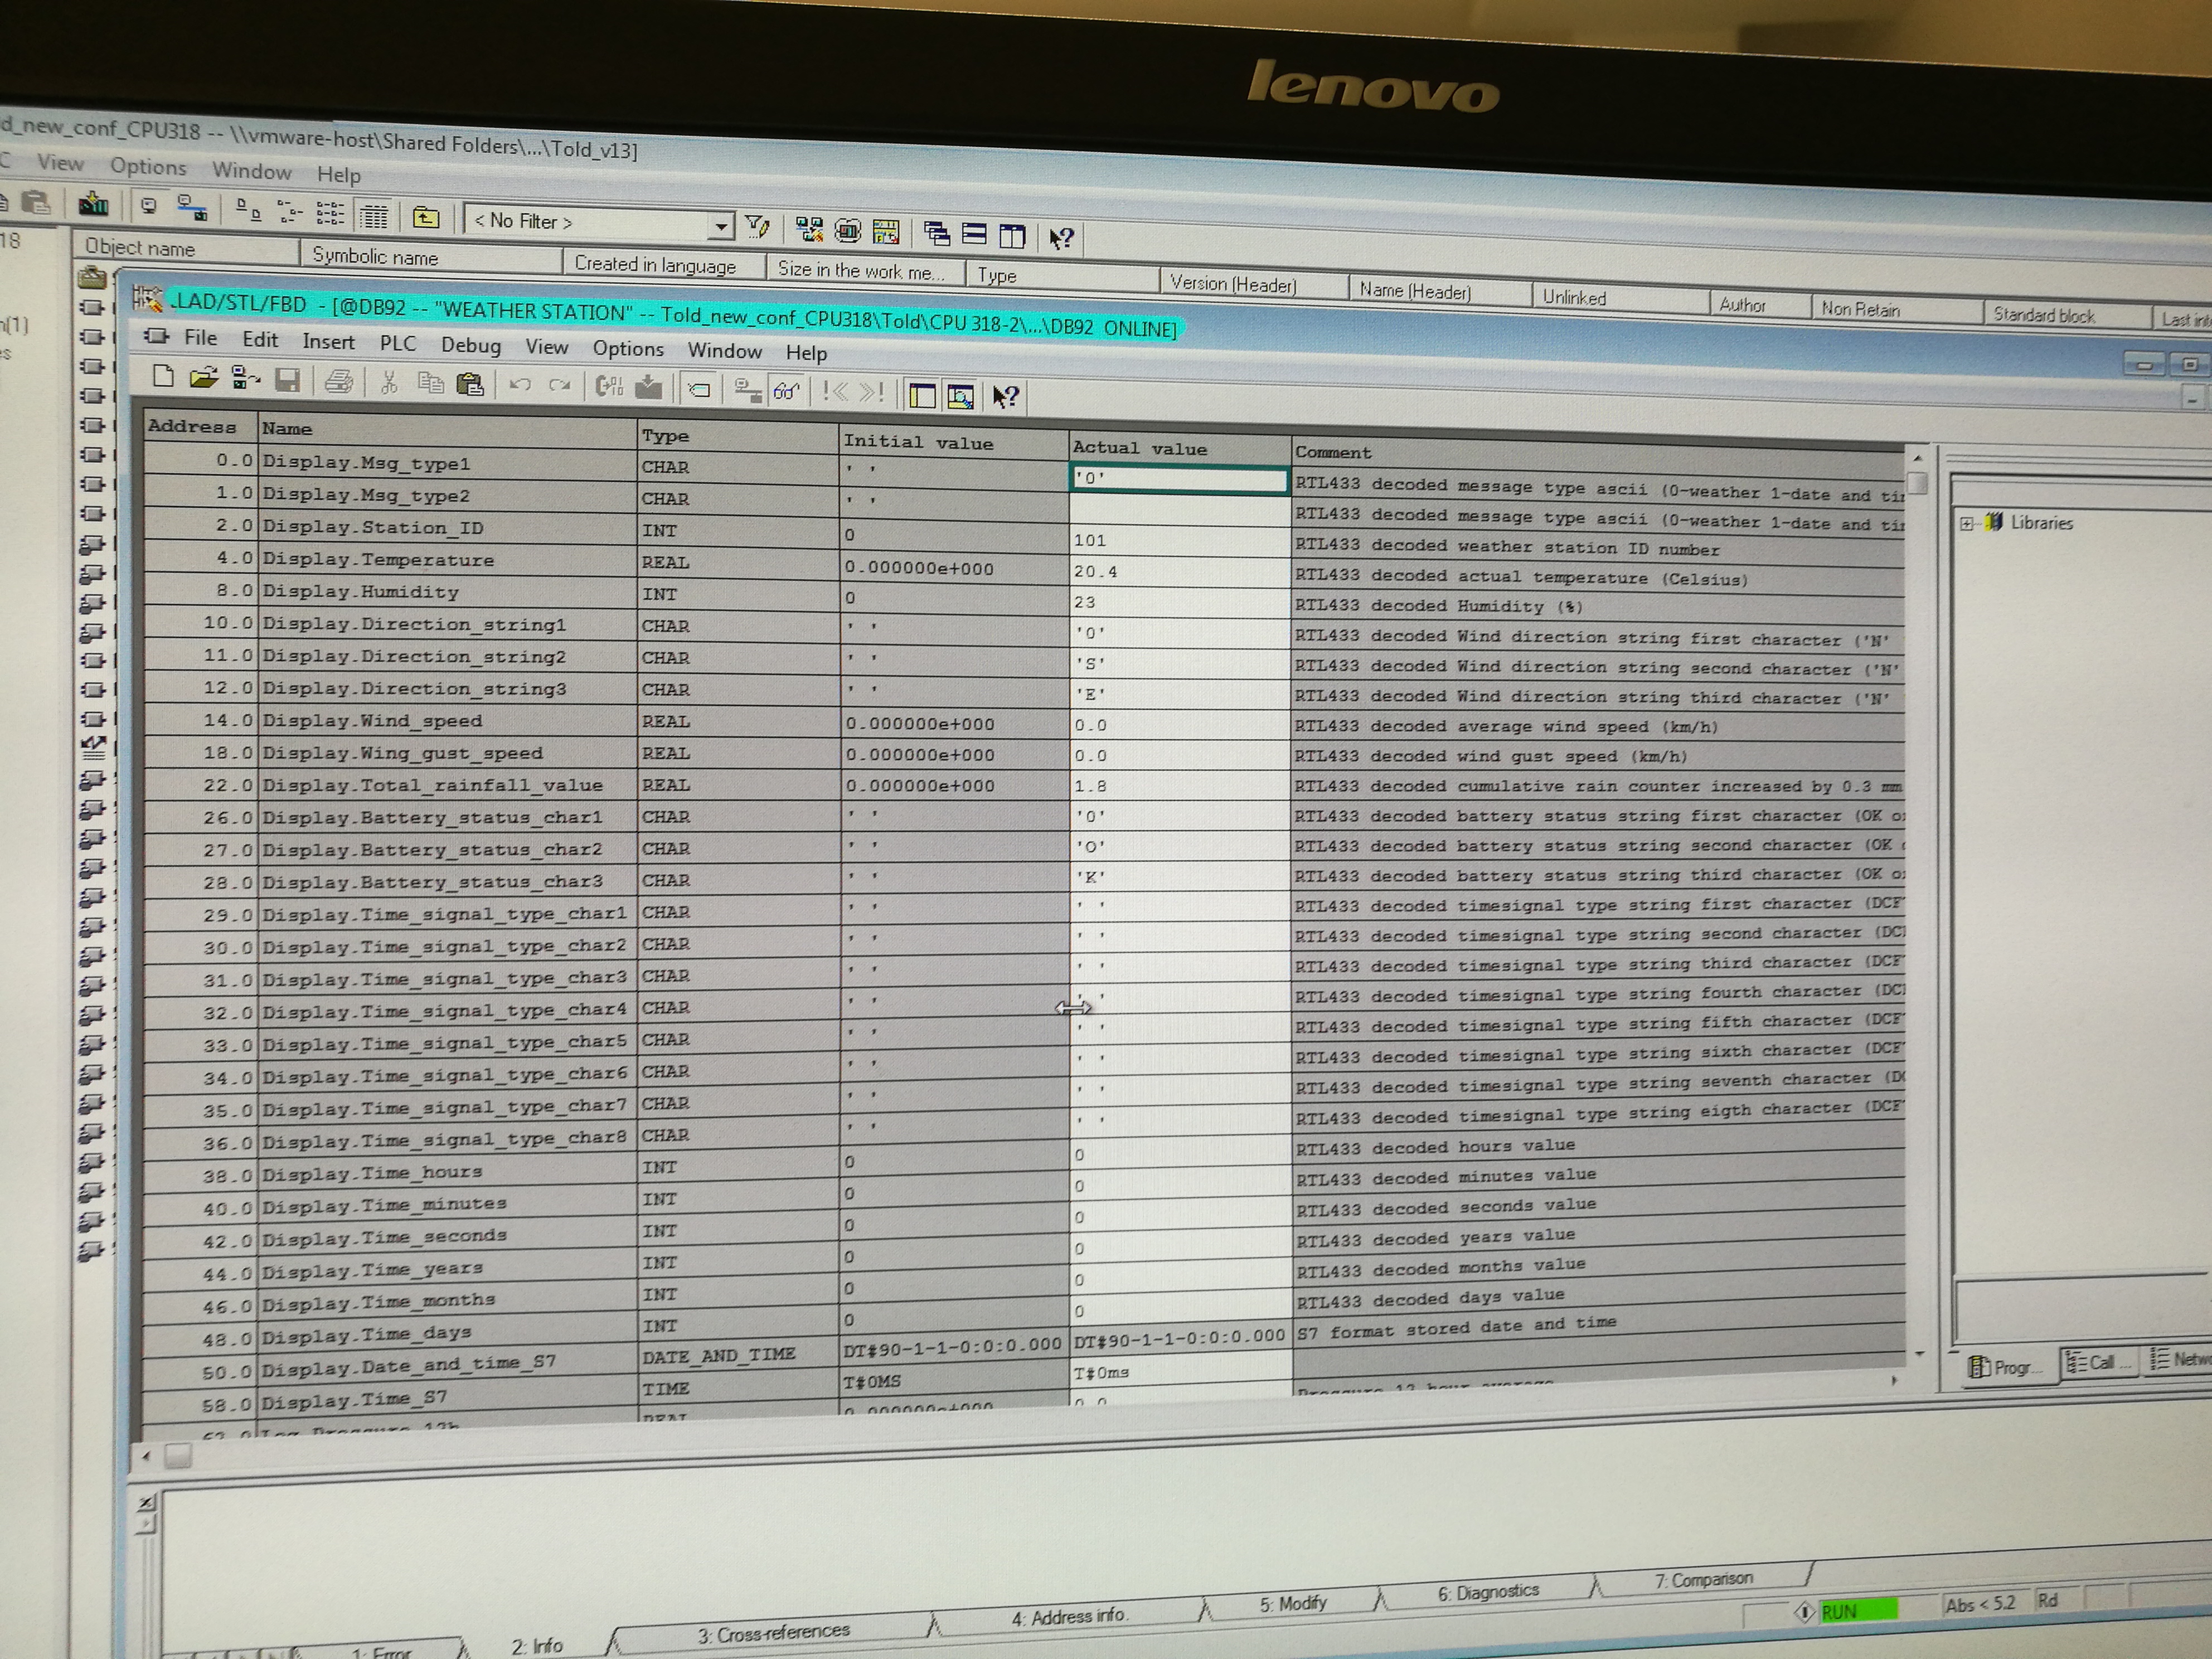Screen dimensions: 2212x1659
Task: Click the vertical scrollbar up arrow of the data table
Action: pyautogui.click(x=1917, y=458)
